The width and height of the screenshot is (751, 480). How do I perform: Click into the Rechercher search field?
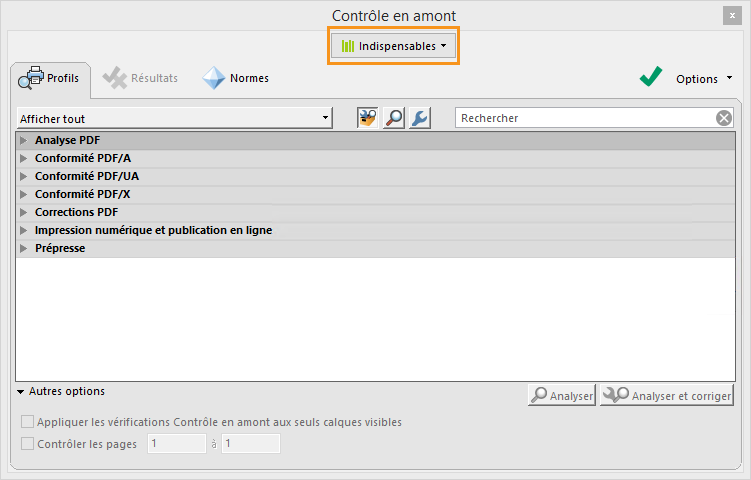(x=585, y=118)
